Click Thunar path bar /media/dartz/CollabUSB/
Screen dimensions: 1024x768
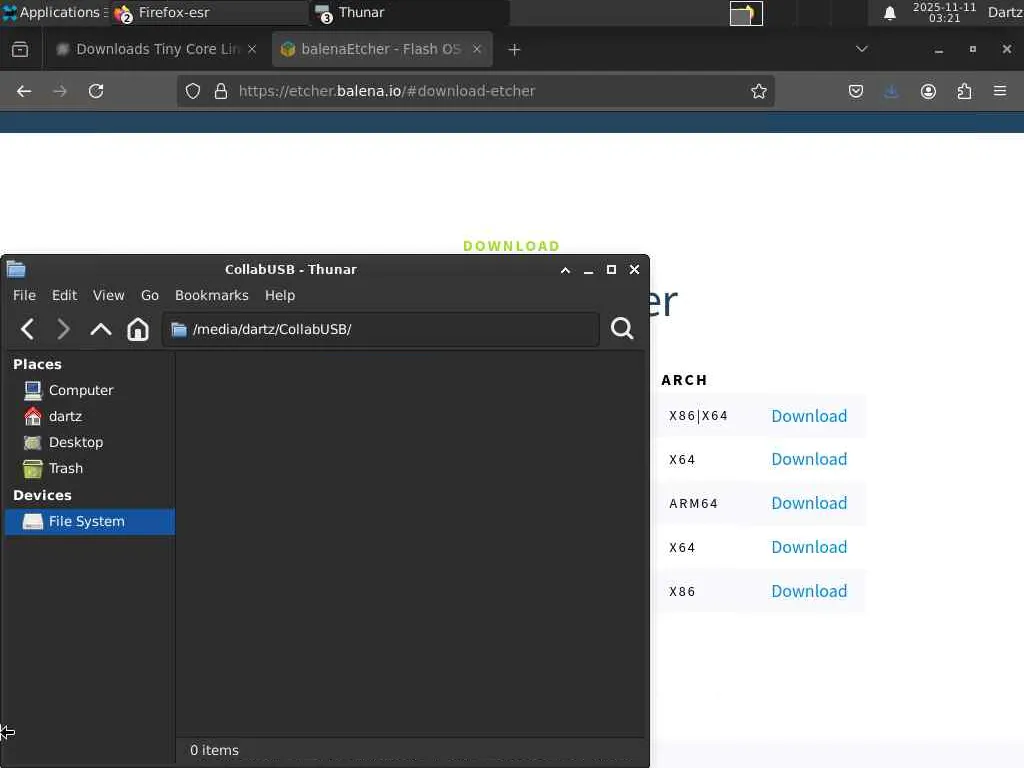[381, 329]
